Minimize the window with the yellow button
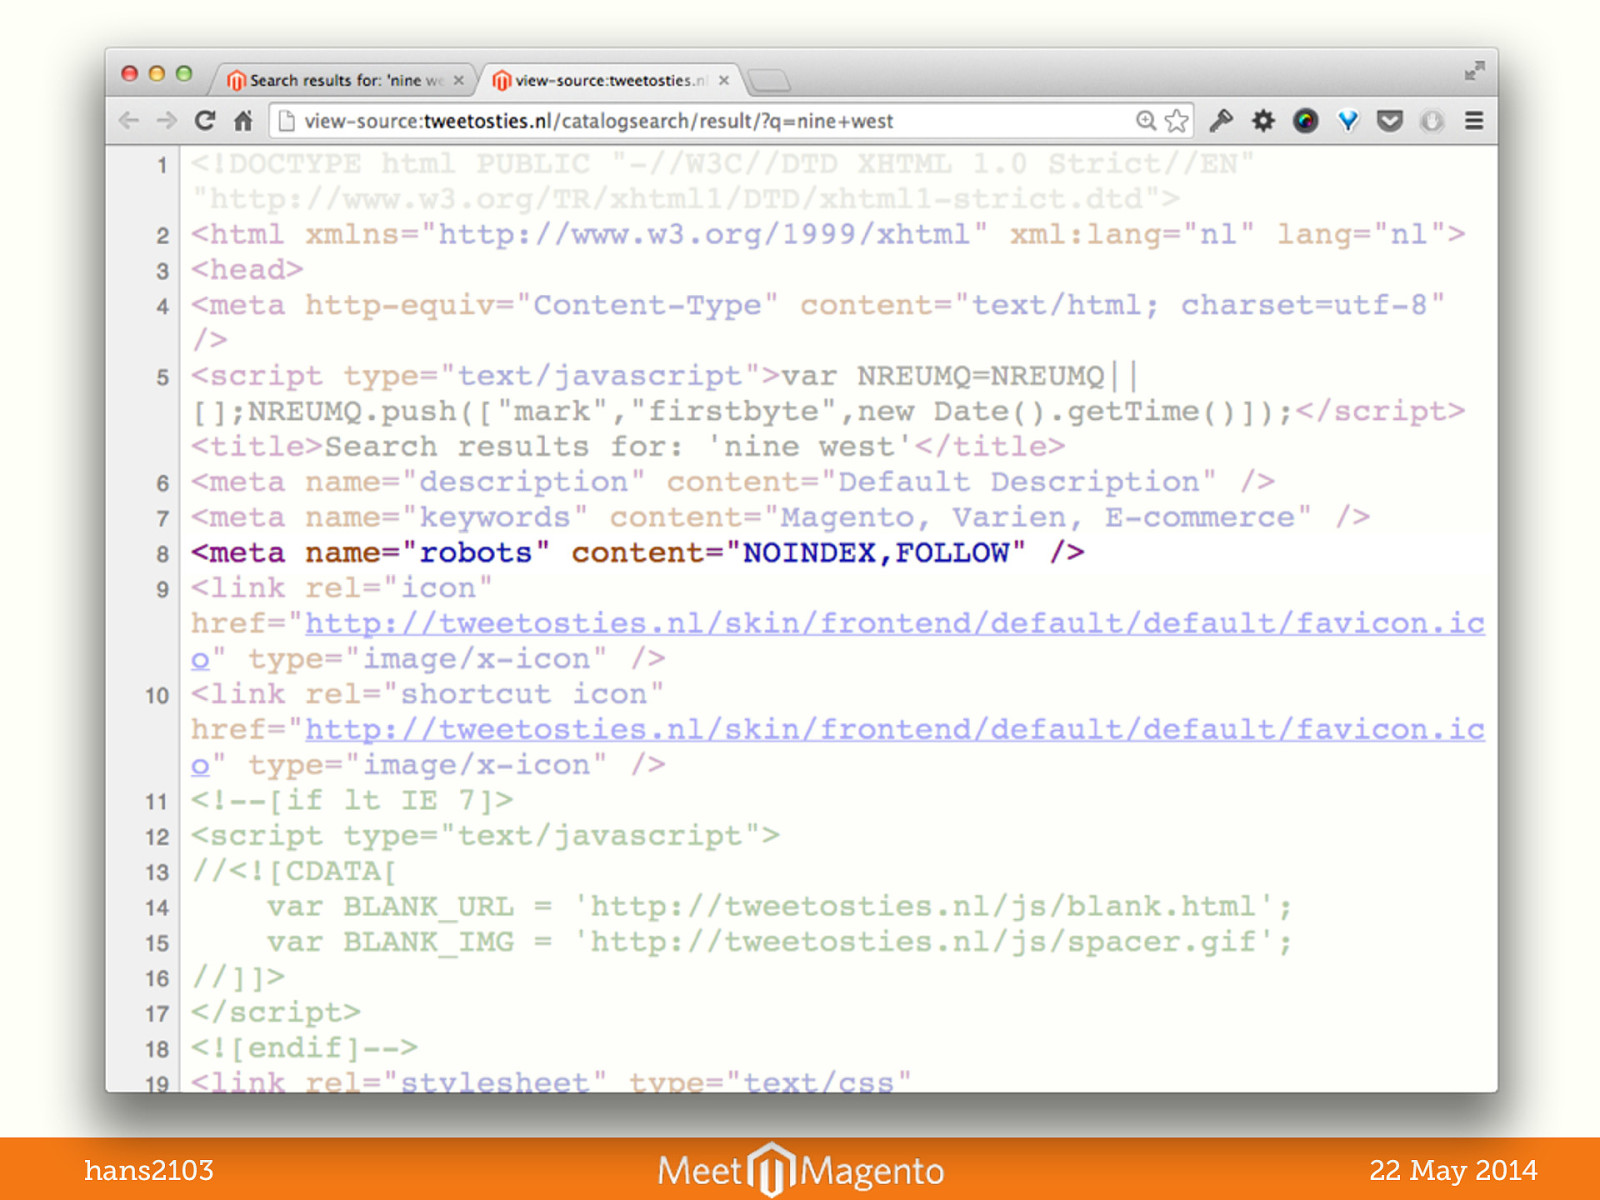 click(156, 73)
